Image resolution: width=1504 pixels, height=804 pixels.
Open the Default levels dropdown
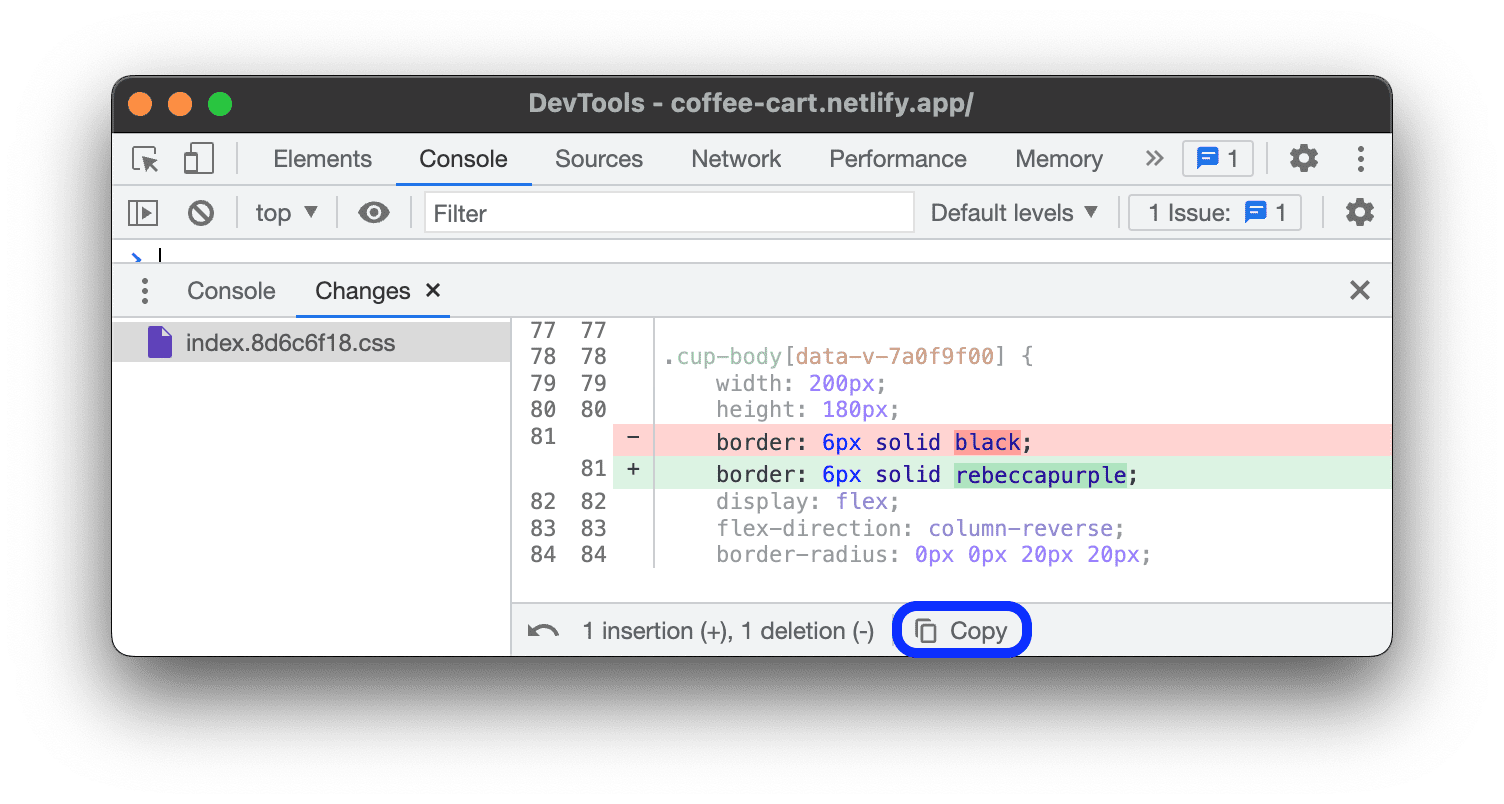pyautogui.click(x=1013, y=212)
